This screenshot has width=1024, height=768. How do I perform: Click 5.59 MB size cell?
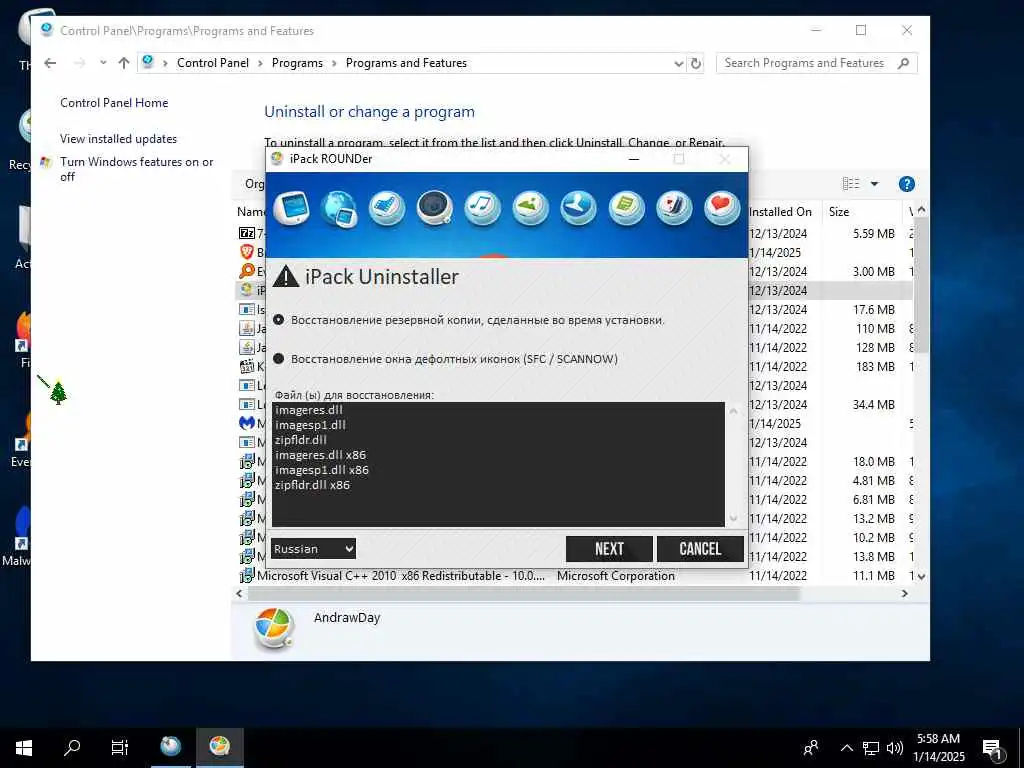pyautogui.click(x=874, y=234)
